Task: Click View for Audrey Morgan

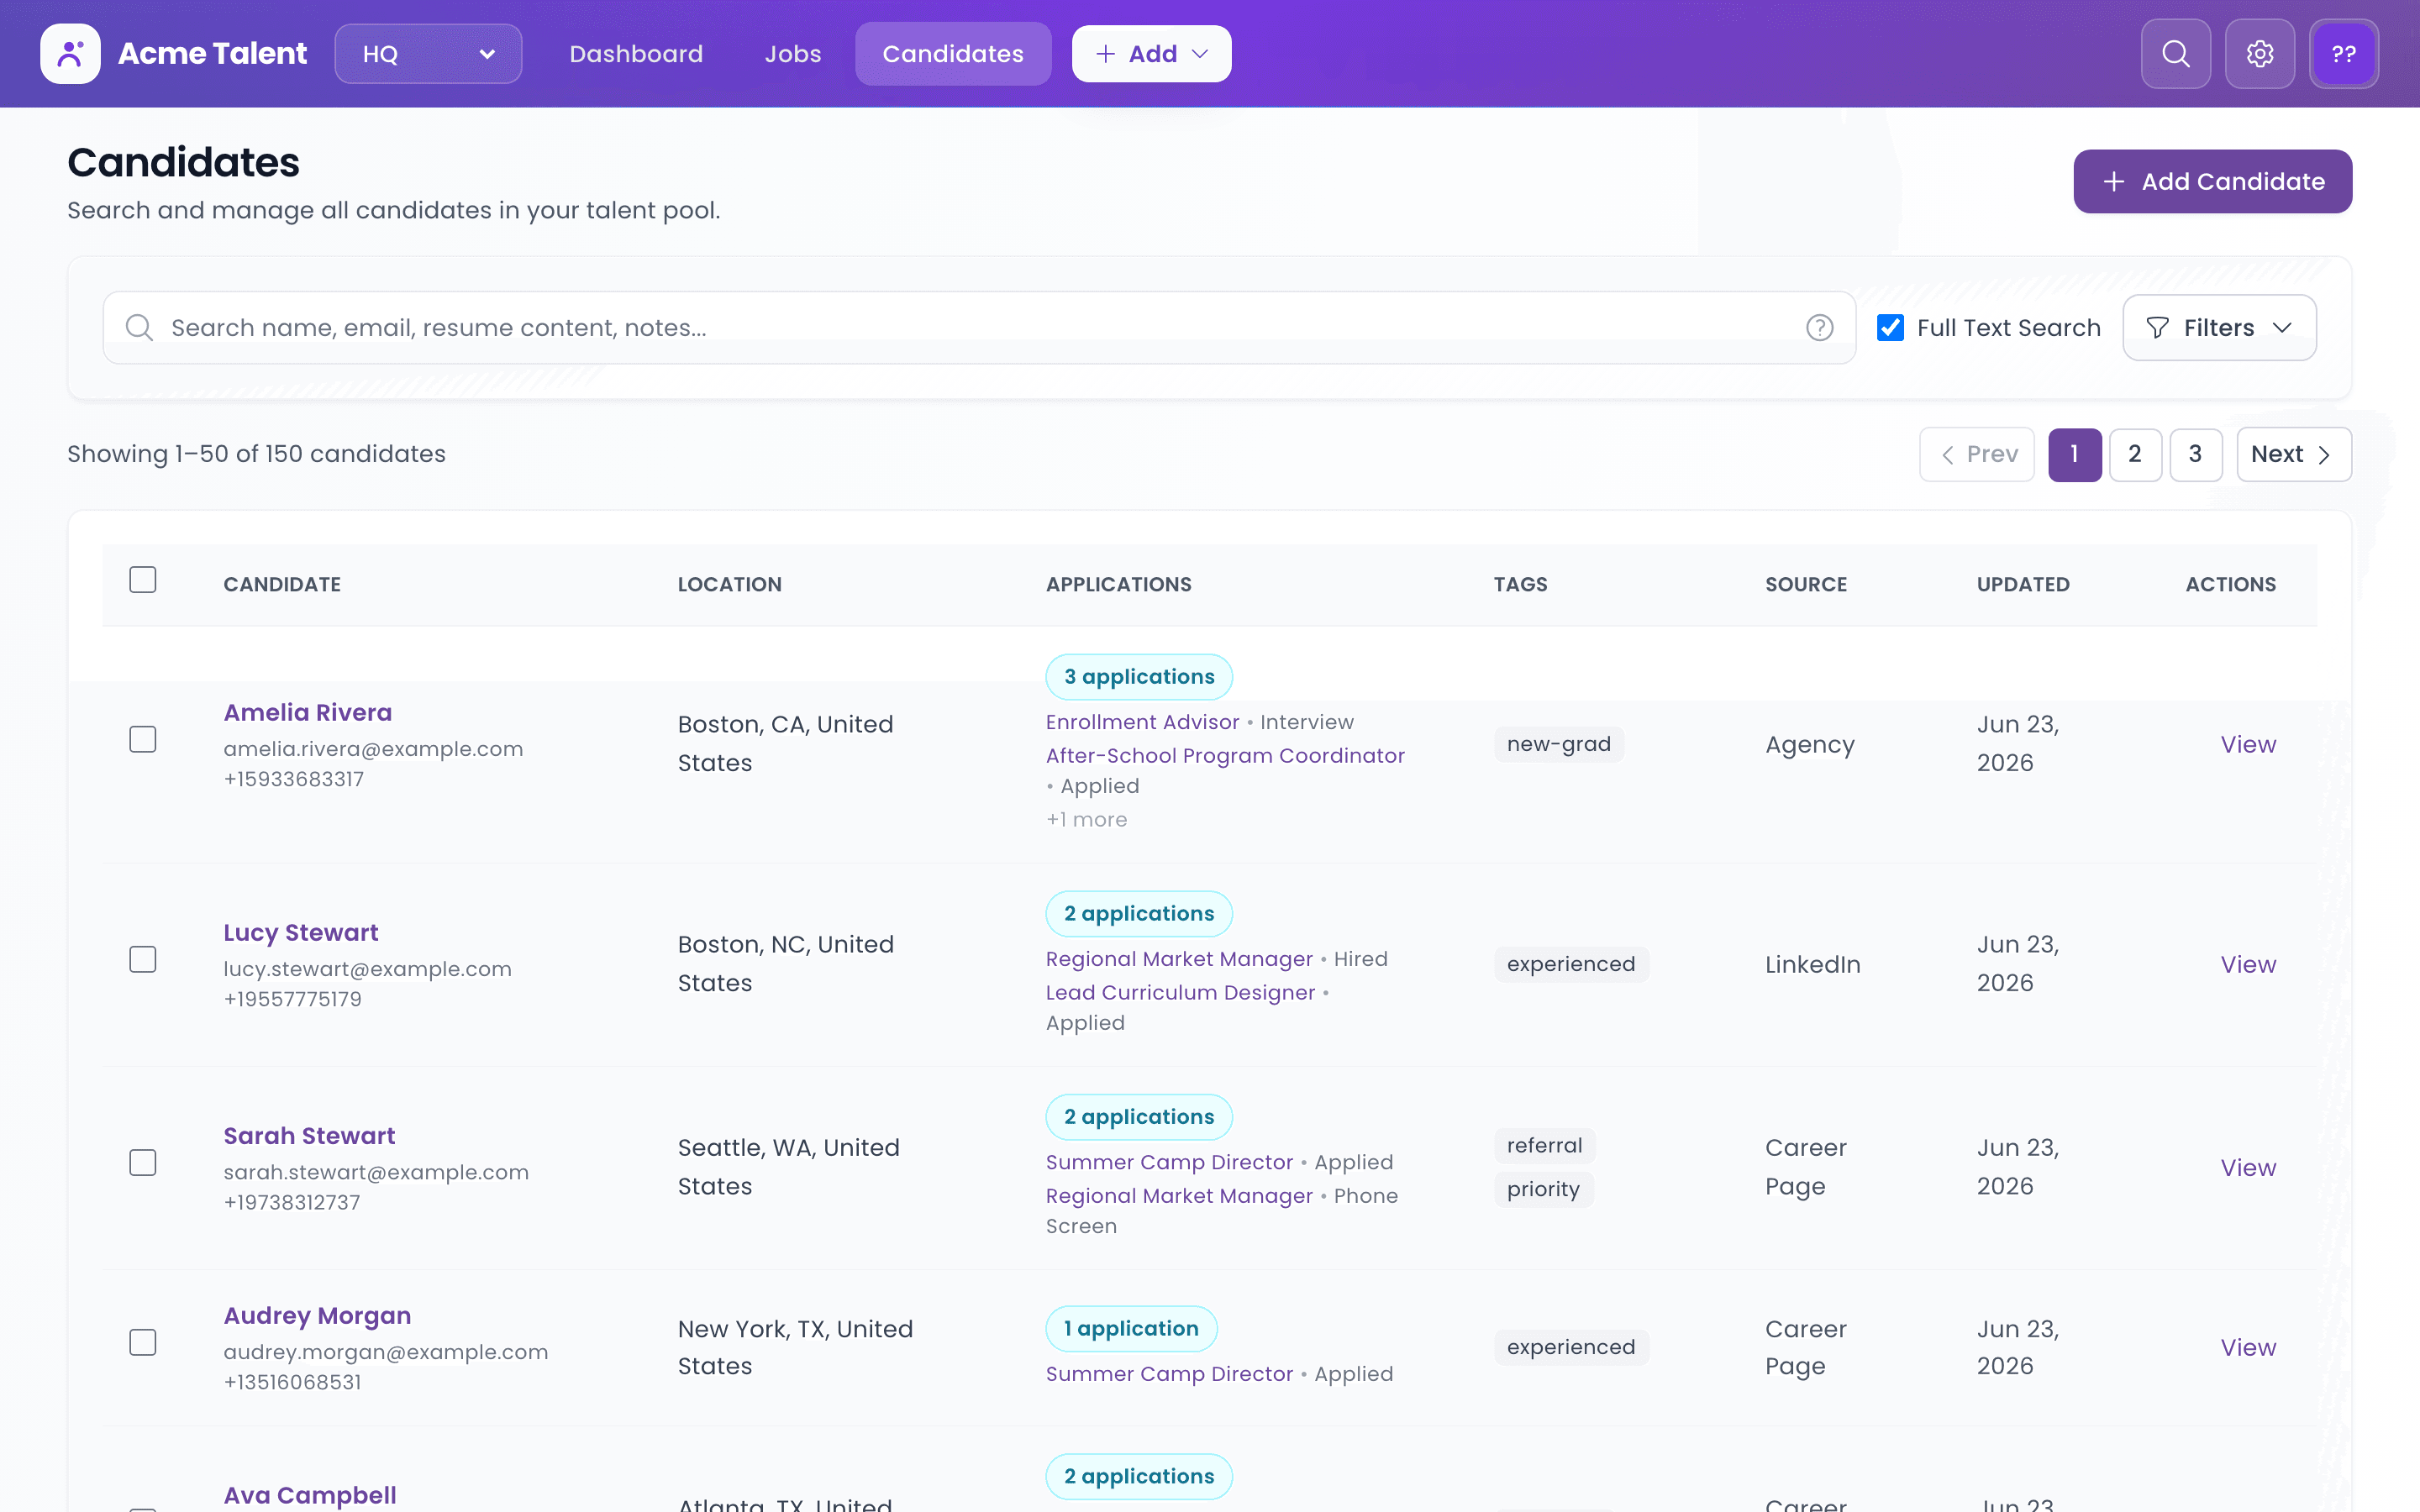Action: point(2248,1348)
